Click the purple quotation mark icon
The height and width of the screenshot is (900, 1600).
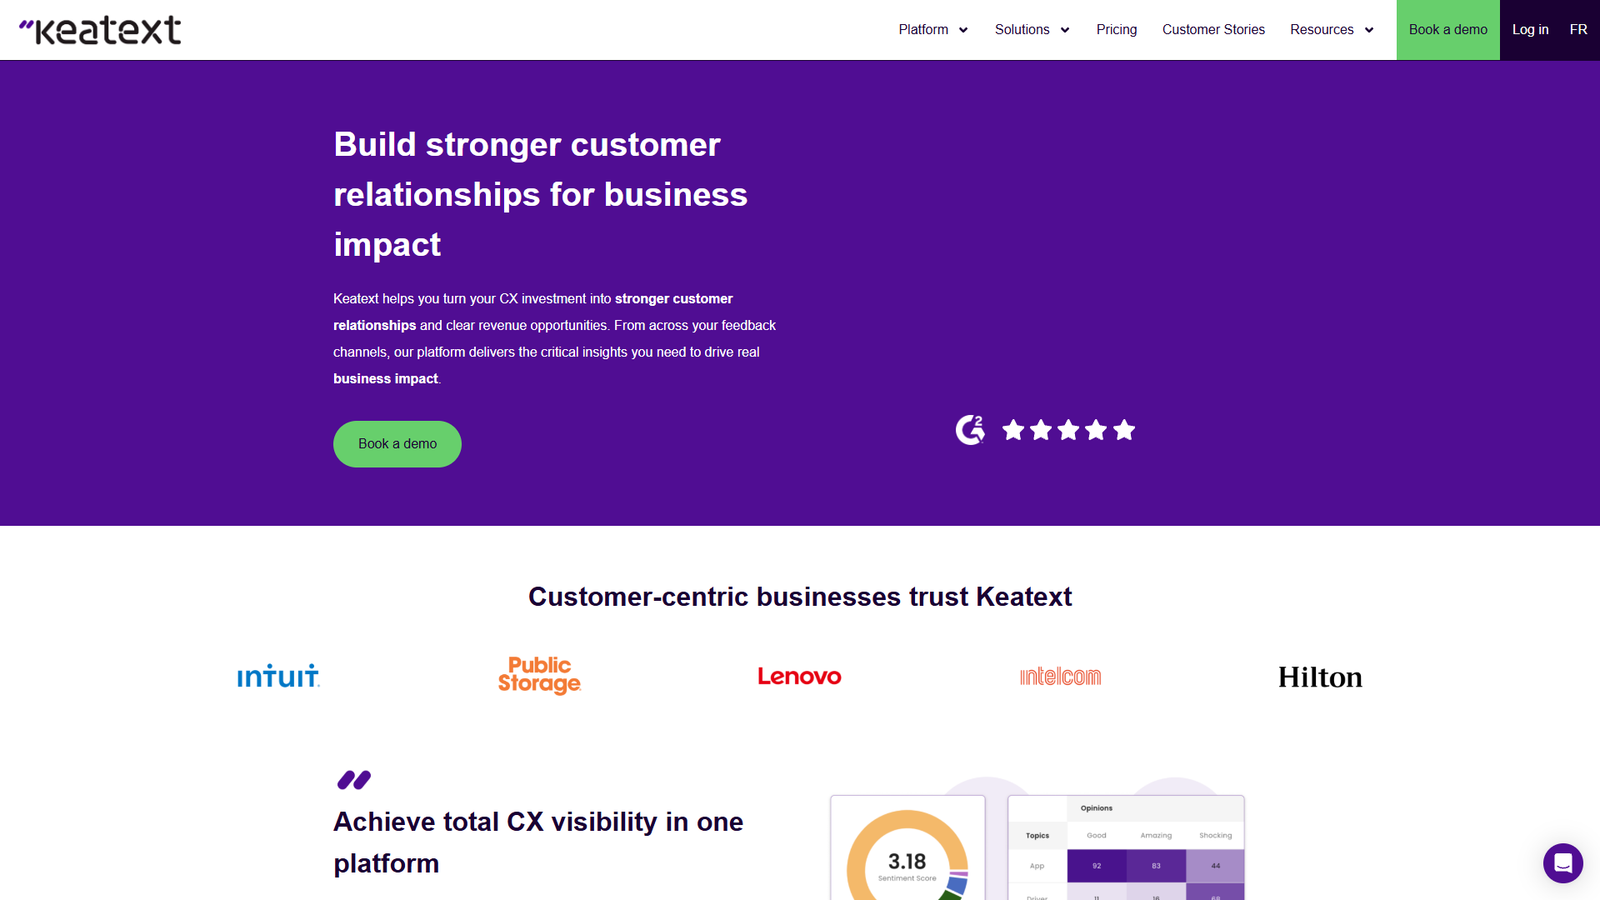click(x=355, y=780)
